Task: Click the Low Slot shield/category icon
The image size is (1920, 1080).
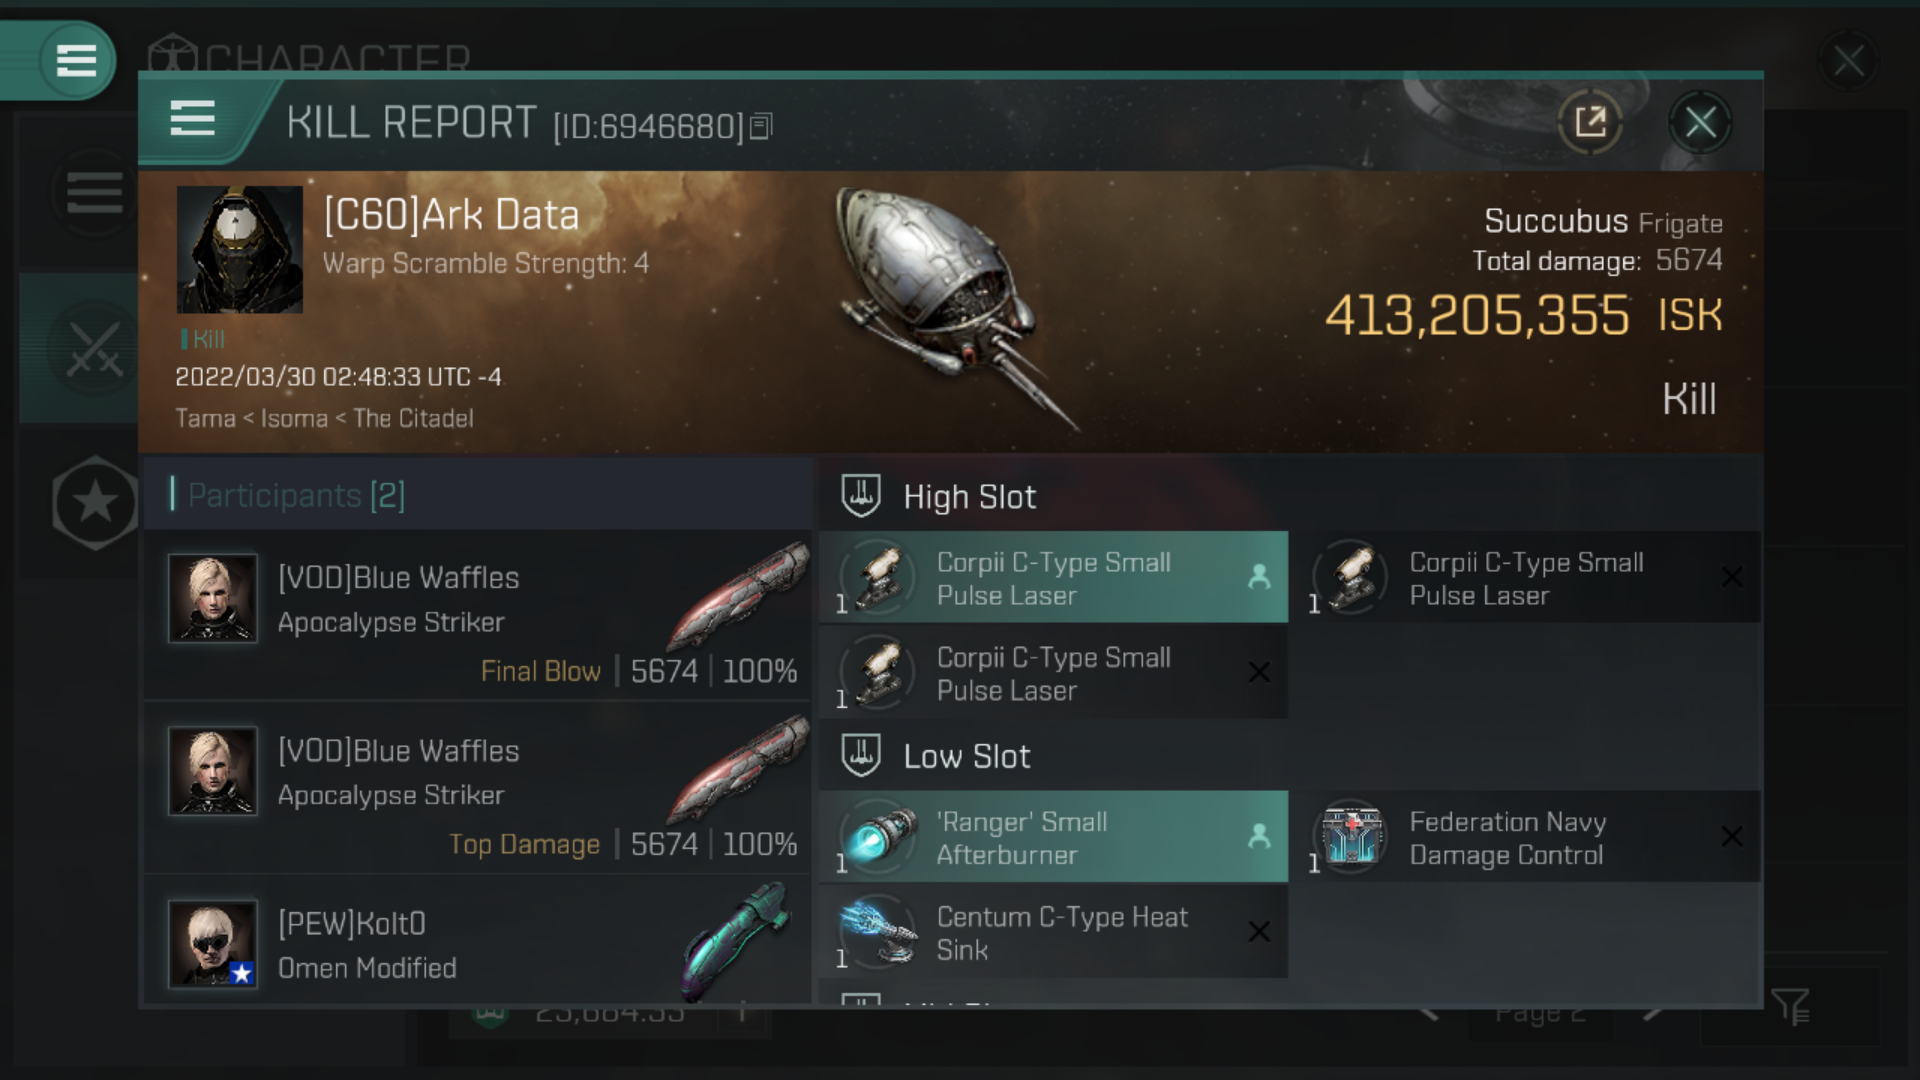Action: [860, 754]
